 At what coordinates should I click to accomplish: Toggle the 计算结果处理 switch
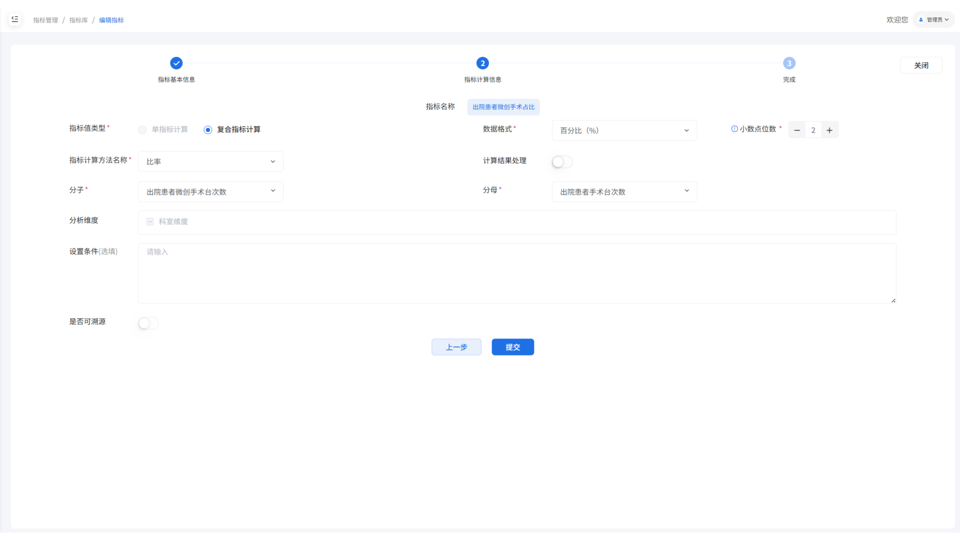point(561,161)
